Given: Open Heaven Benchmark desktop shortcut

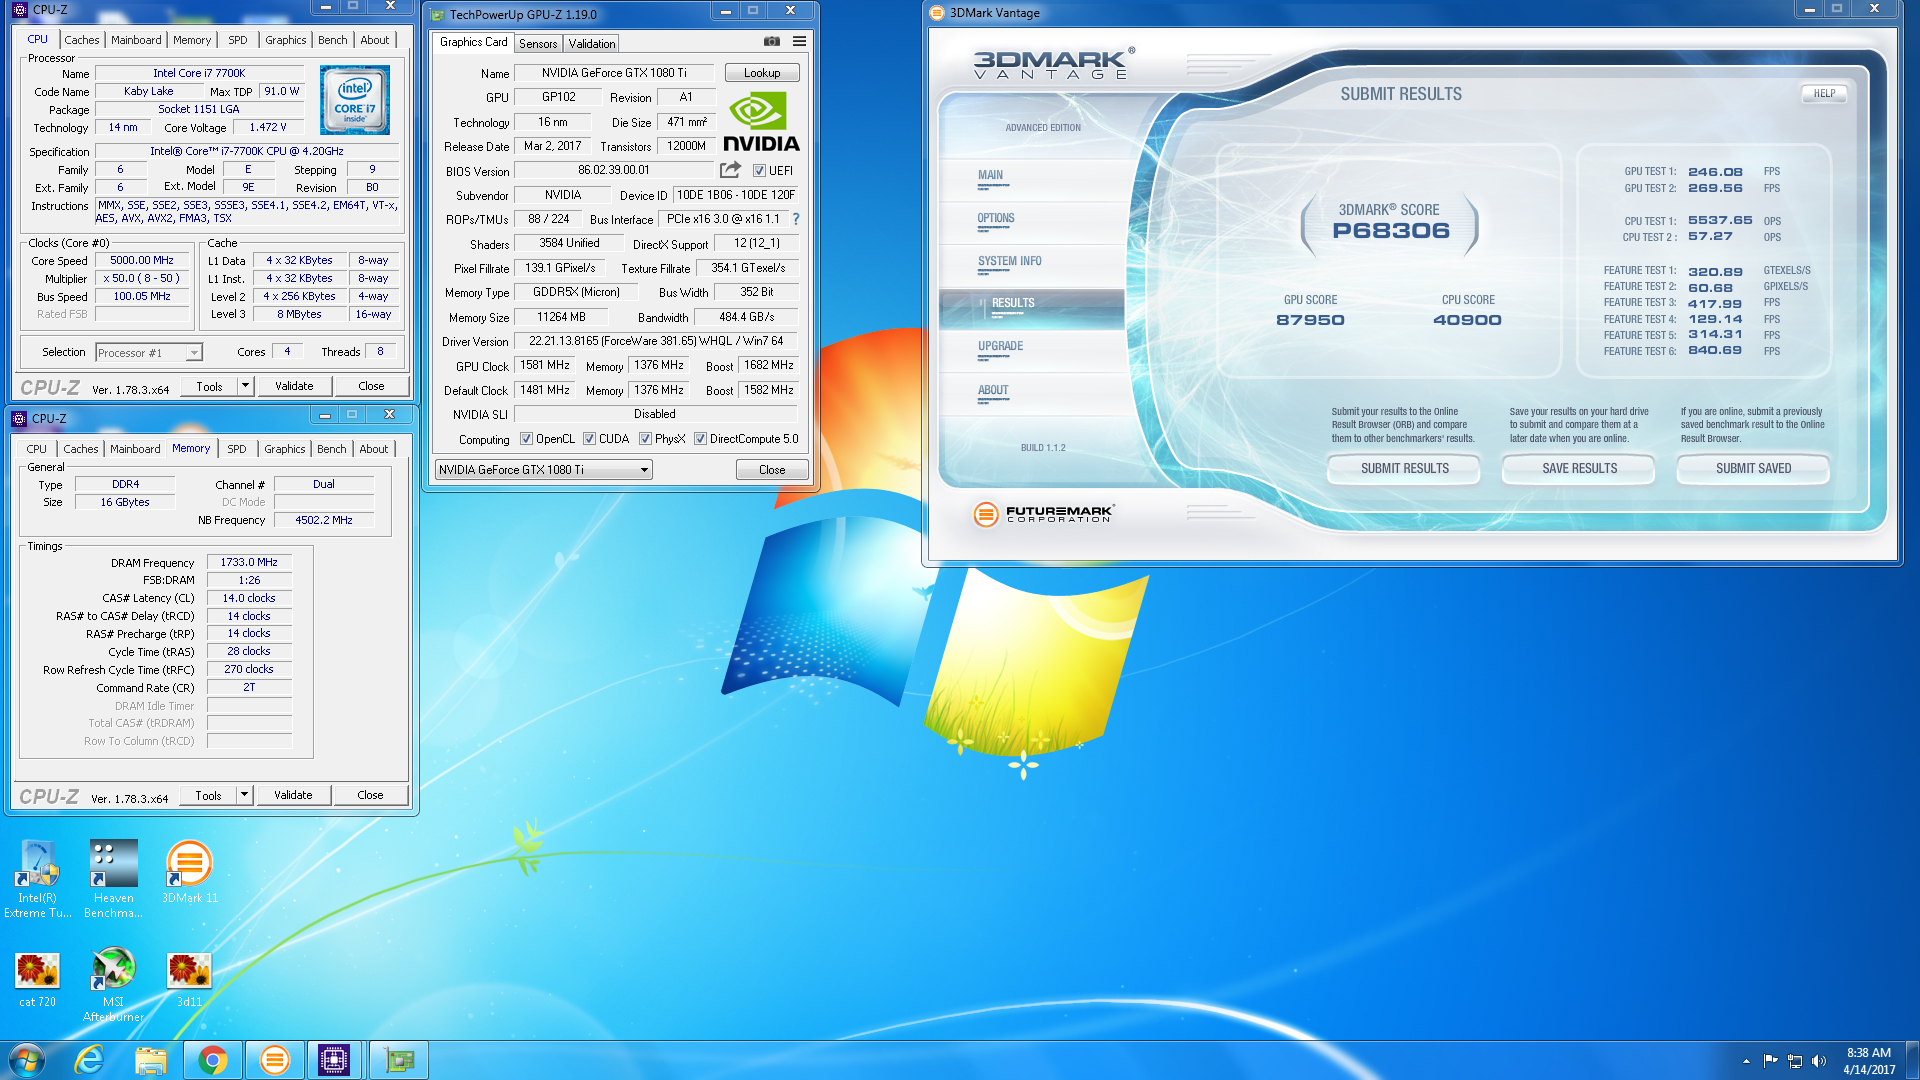Looking at the screenshot, I should [113, 880].
